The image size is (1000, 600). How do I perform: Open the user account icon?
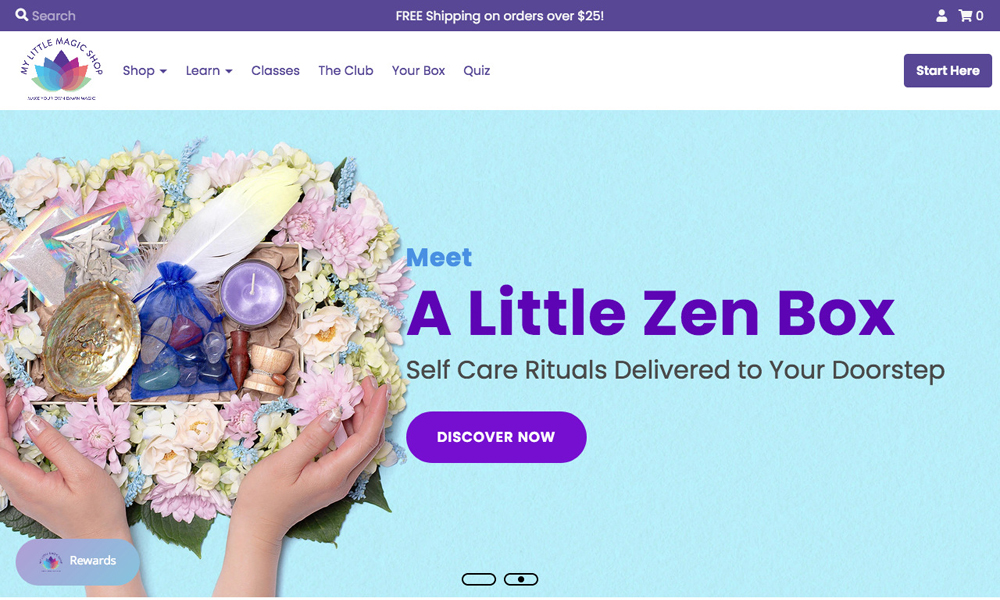tap(941, 16)
